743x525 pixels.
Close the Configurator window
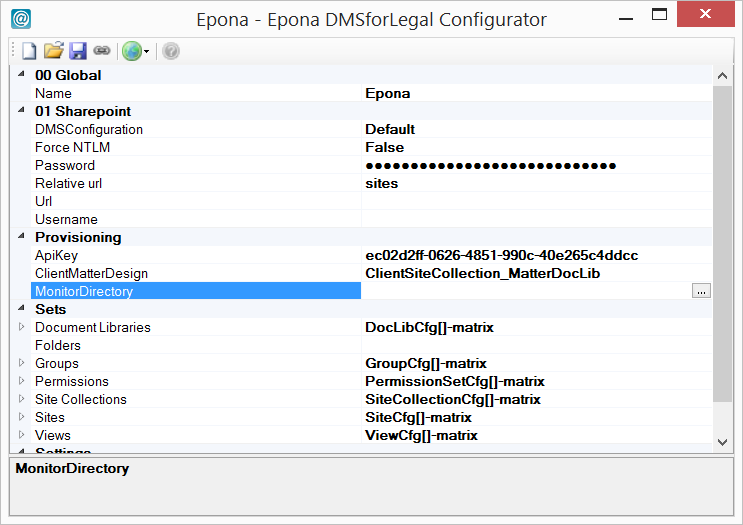click(705, 14)
